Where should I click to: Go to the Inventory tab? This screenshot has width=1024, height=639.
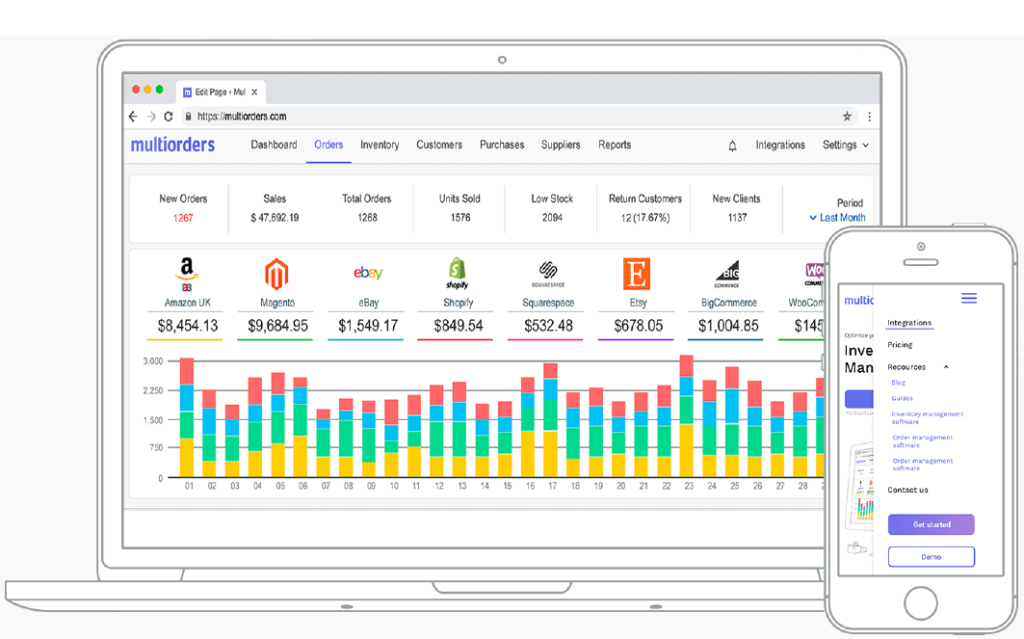(x=379, y=145)
